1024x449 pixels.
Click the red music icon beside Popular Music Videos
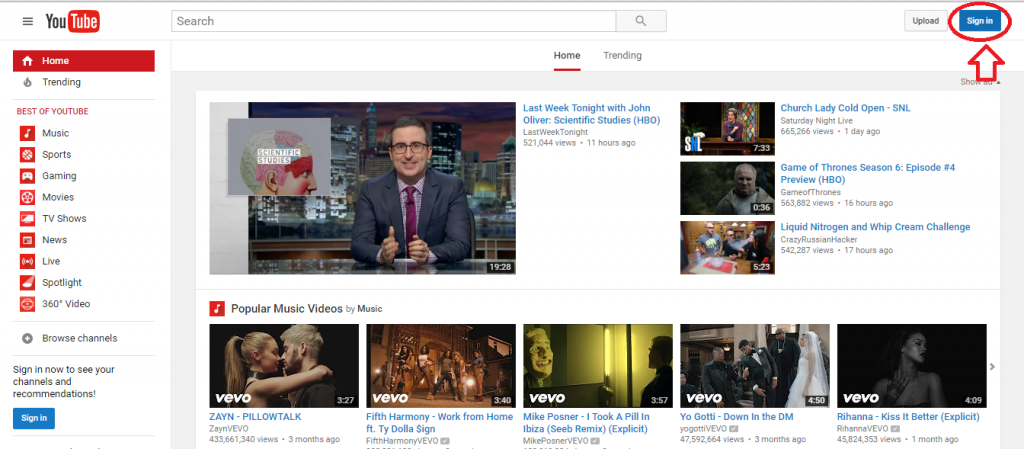pos(217,309)
